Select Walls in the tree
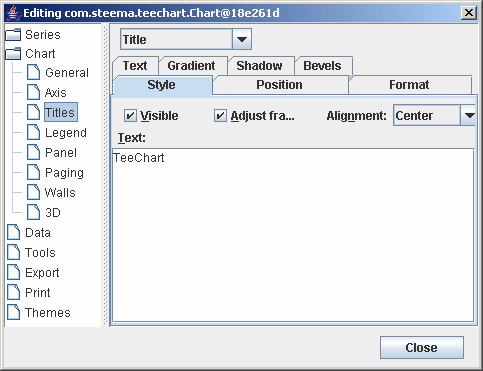Viewport: 483px width, 371px height. (60, 193)
